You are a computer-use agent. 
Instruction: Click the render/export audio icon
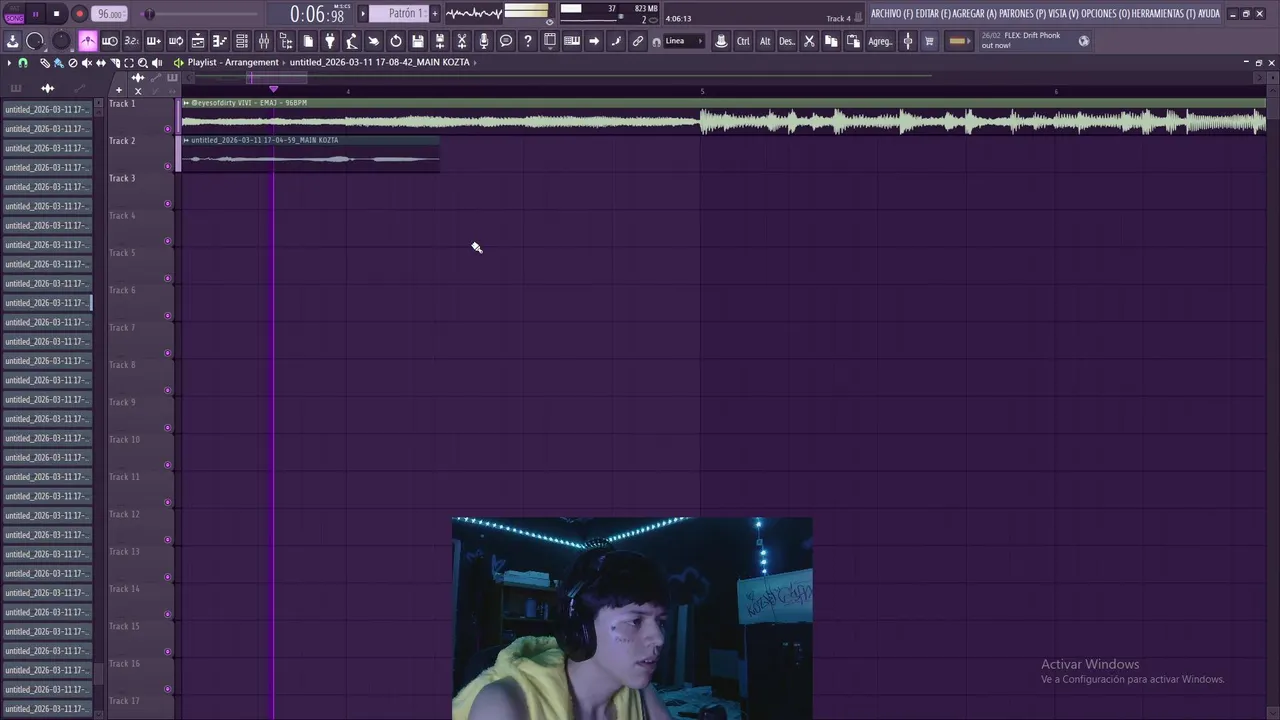pyautogui.click(x=440, y=41)
